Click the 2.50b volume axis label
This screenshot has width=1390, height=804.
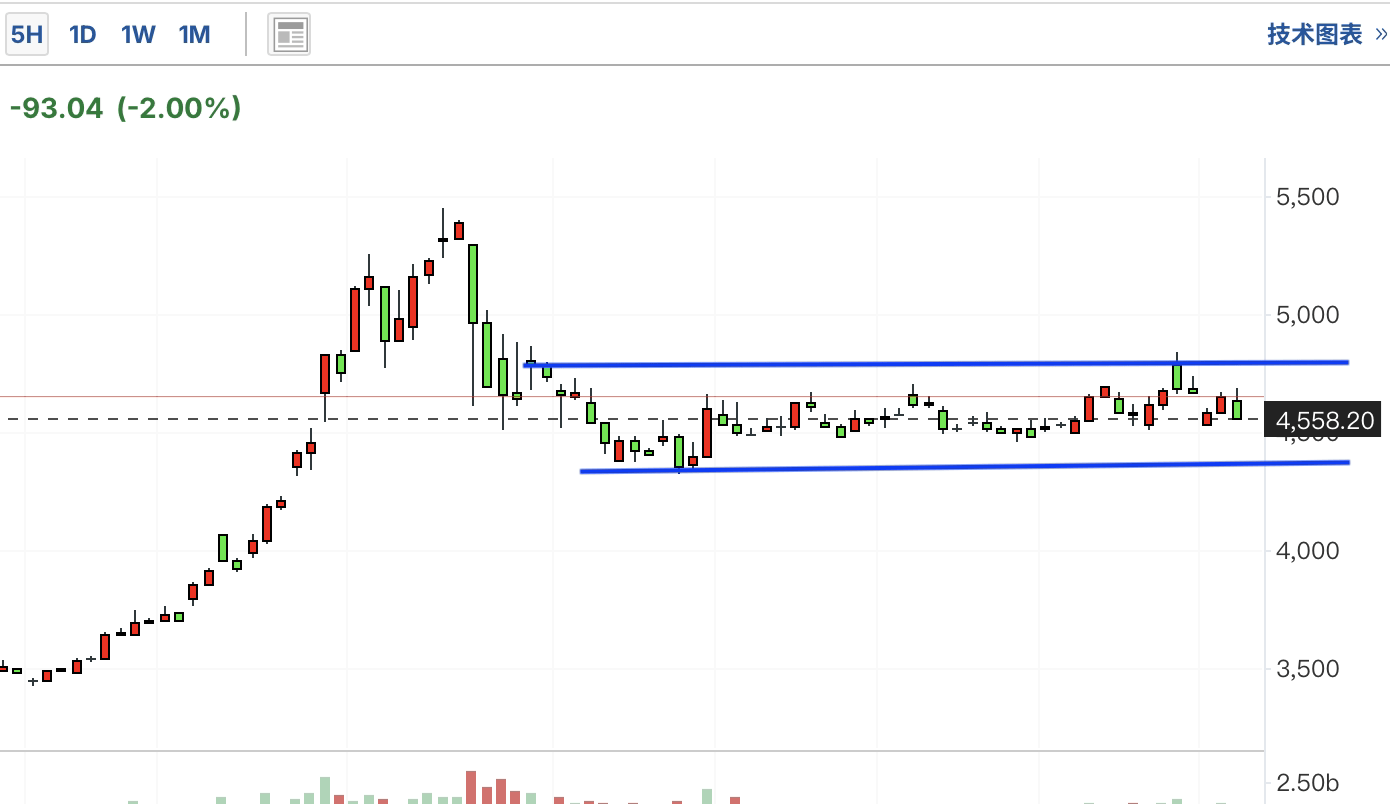[1308, 782]
